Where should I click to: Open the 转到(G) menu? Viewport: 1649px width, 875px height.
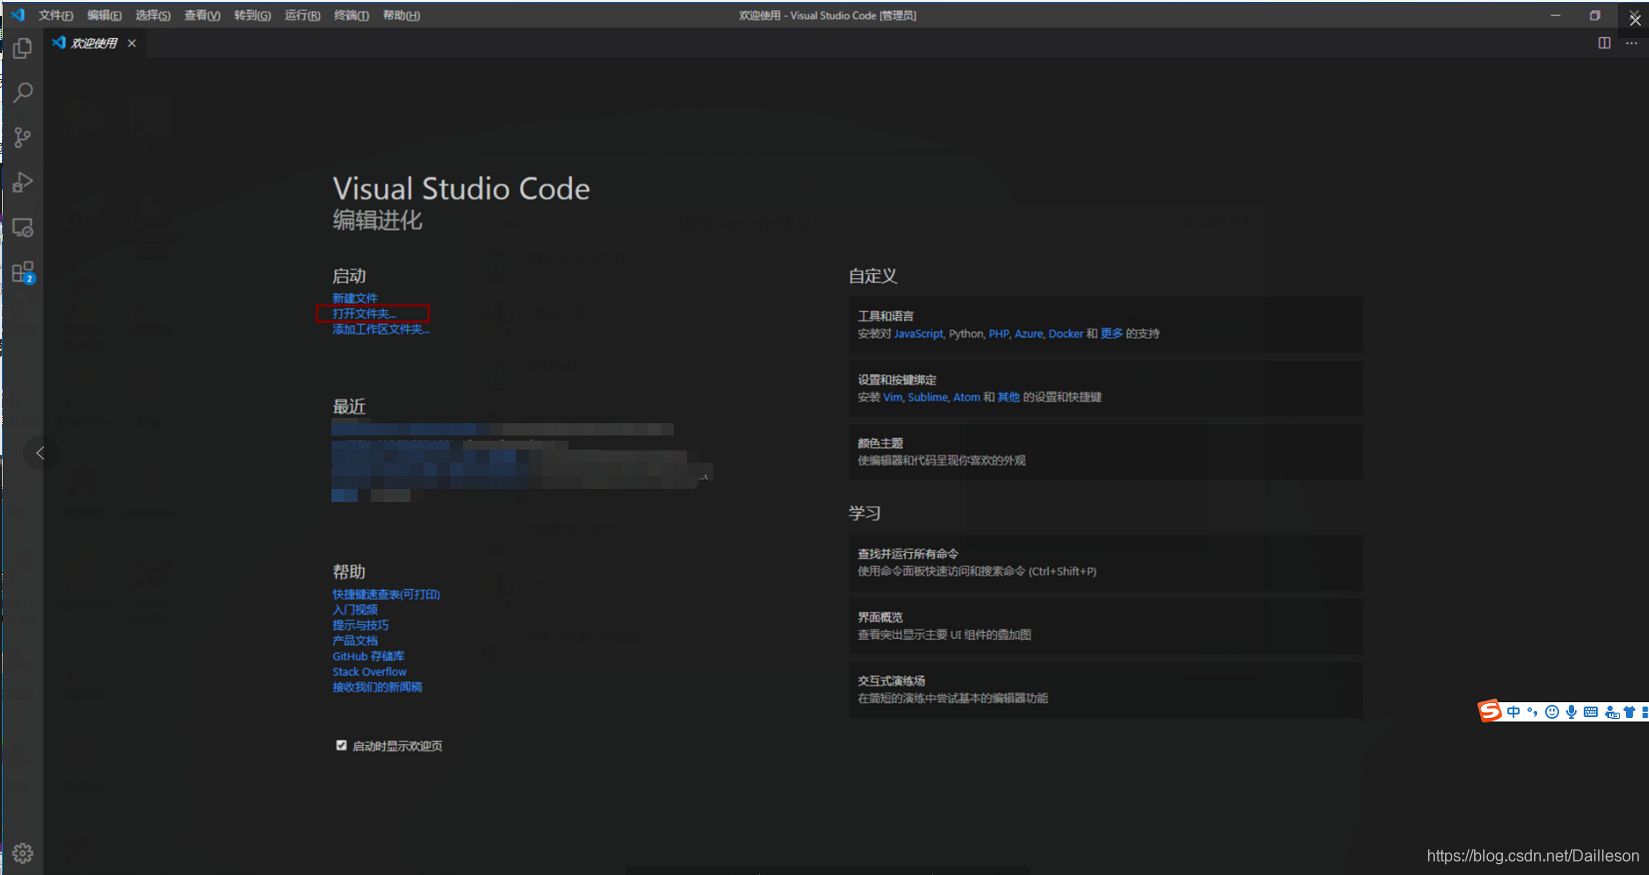pos(252,15)
